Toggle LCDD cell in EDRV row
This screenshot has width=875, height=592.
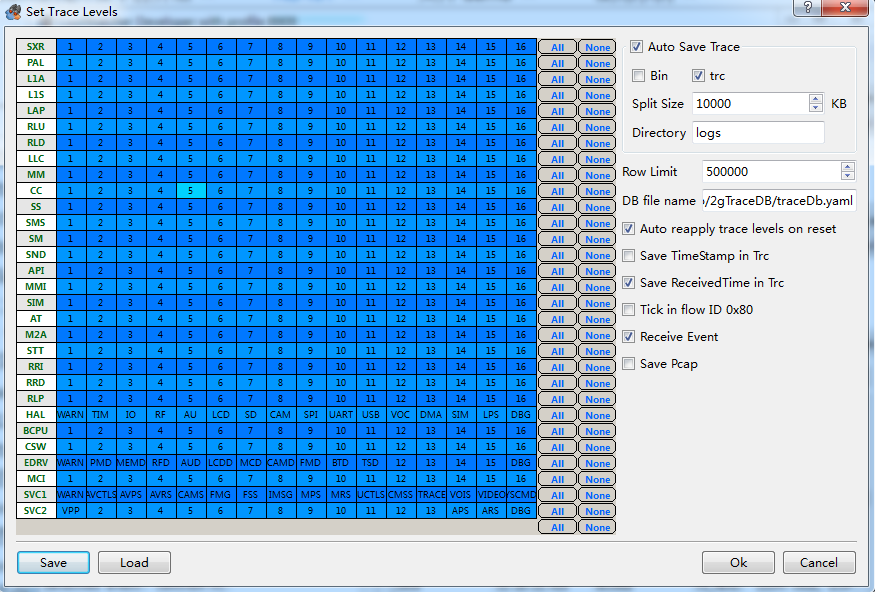point(221,463)
